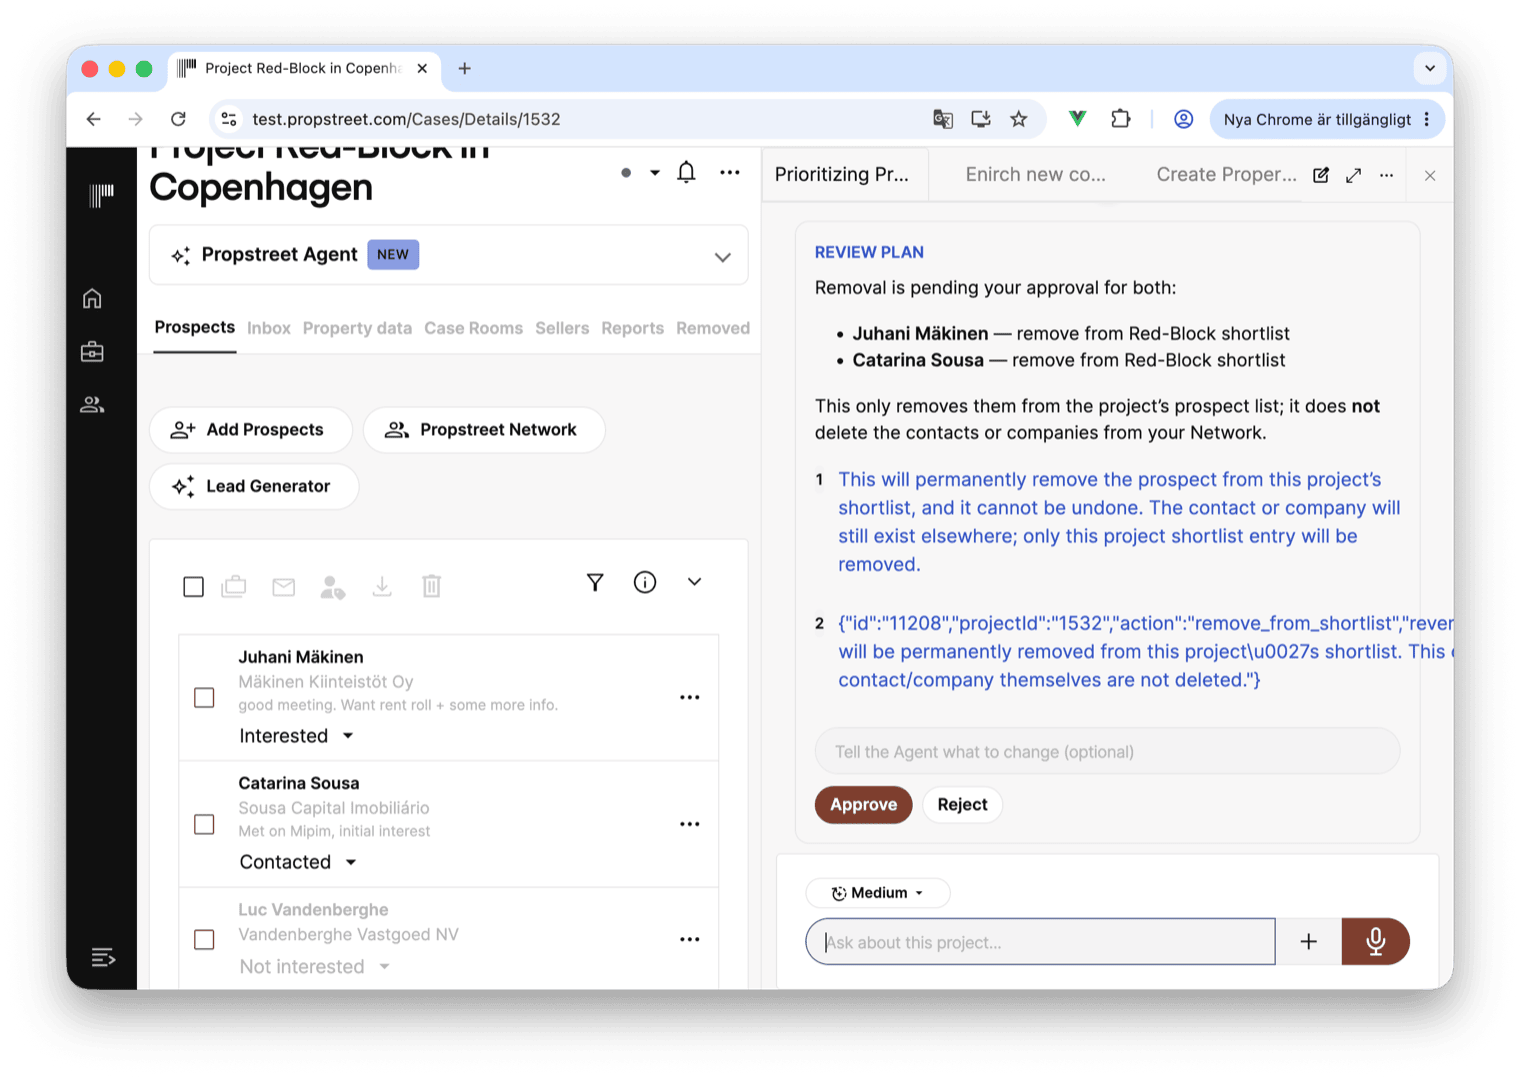The height and width of the screenshot is (1077, 1520).
Task: Click the Add Prospects button
Action: [x=251, y=430]
